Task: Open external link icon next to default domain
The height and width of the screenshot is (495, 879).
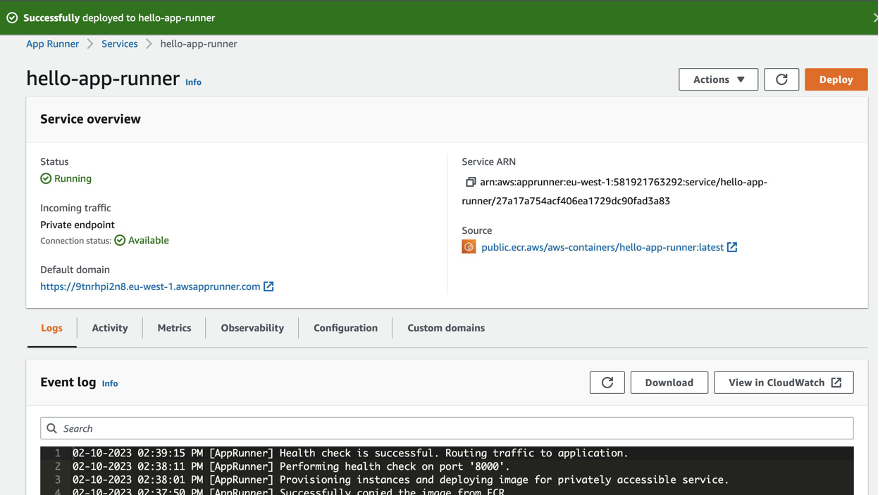Action: [269, 286]
